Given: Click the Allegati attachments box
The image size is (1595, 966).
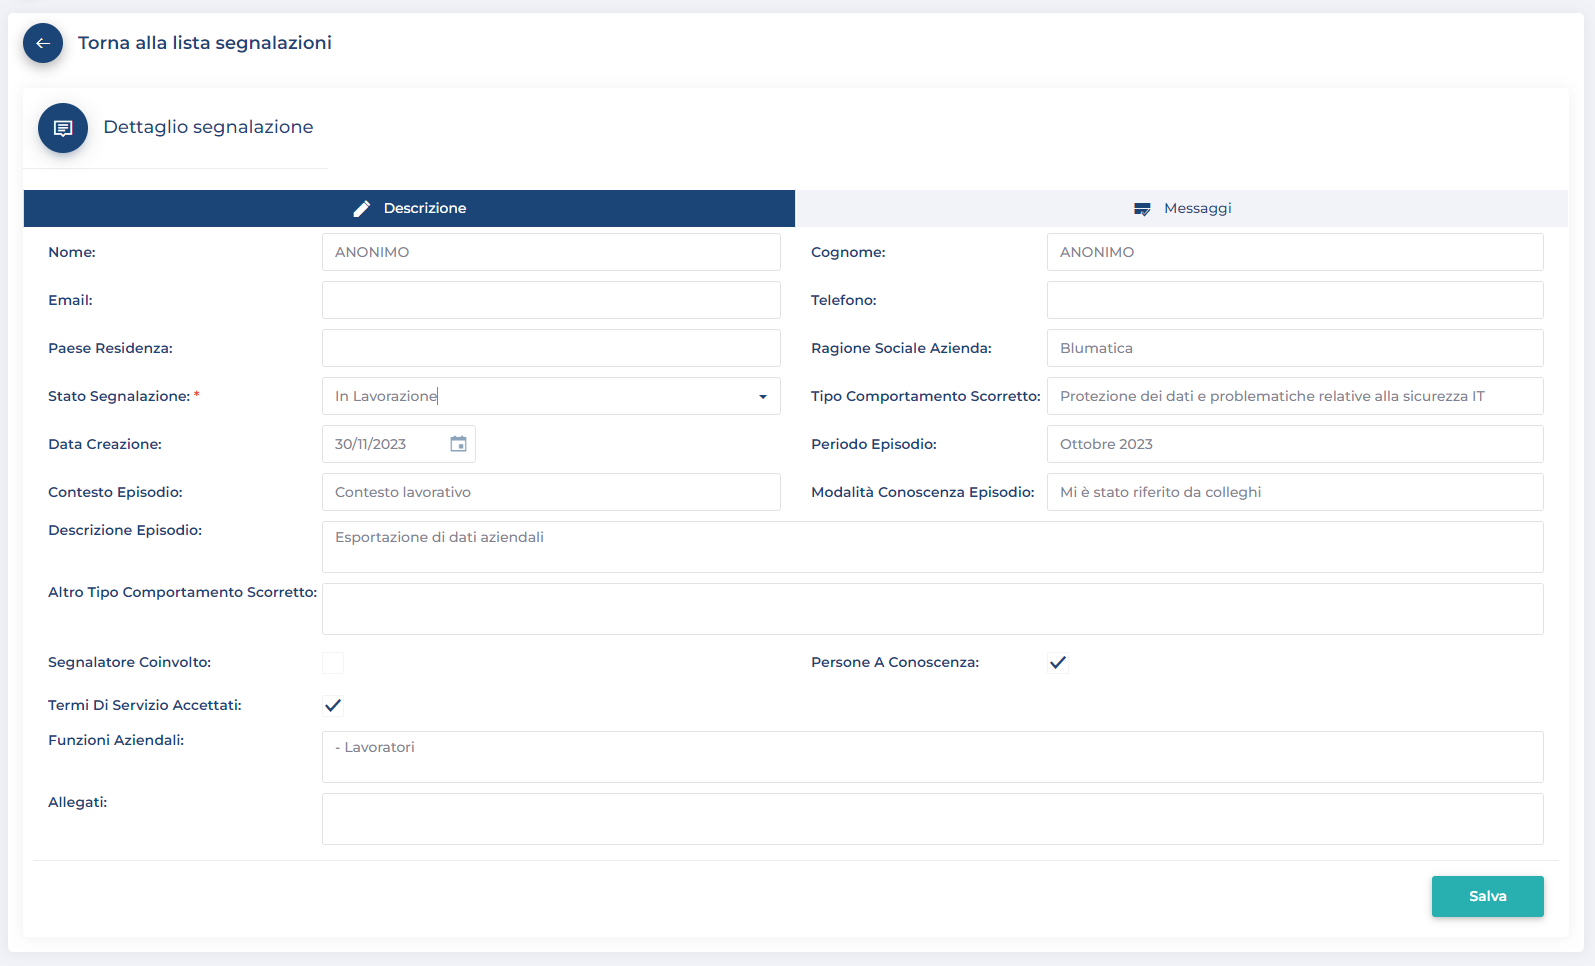Looking at the screenshot, I should click(932, 819).
